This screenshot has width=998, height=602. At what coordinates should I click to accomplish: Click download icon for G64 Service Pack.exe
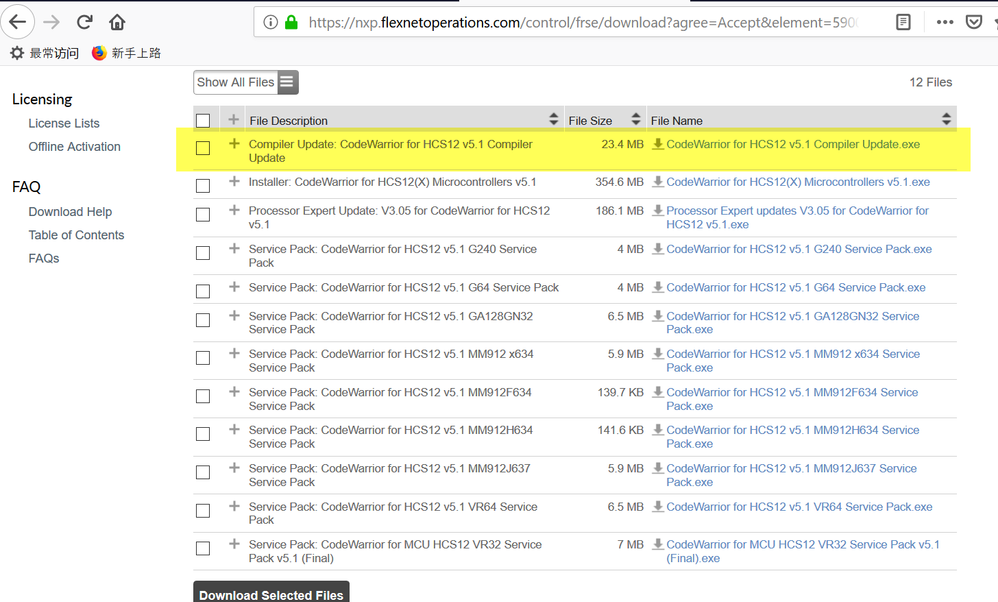658,288
